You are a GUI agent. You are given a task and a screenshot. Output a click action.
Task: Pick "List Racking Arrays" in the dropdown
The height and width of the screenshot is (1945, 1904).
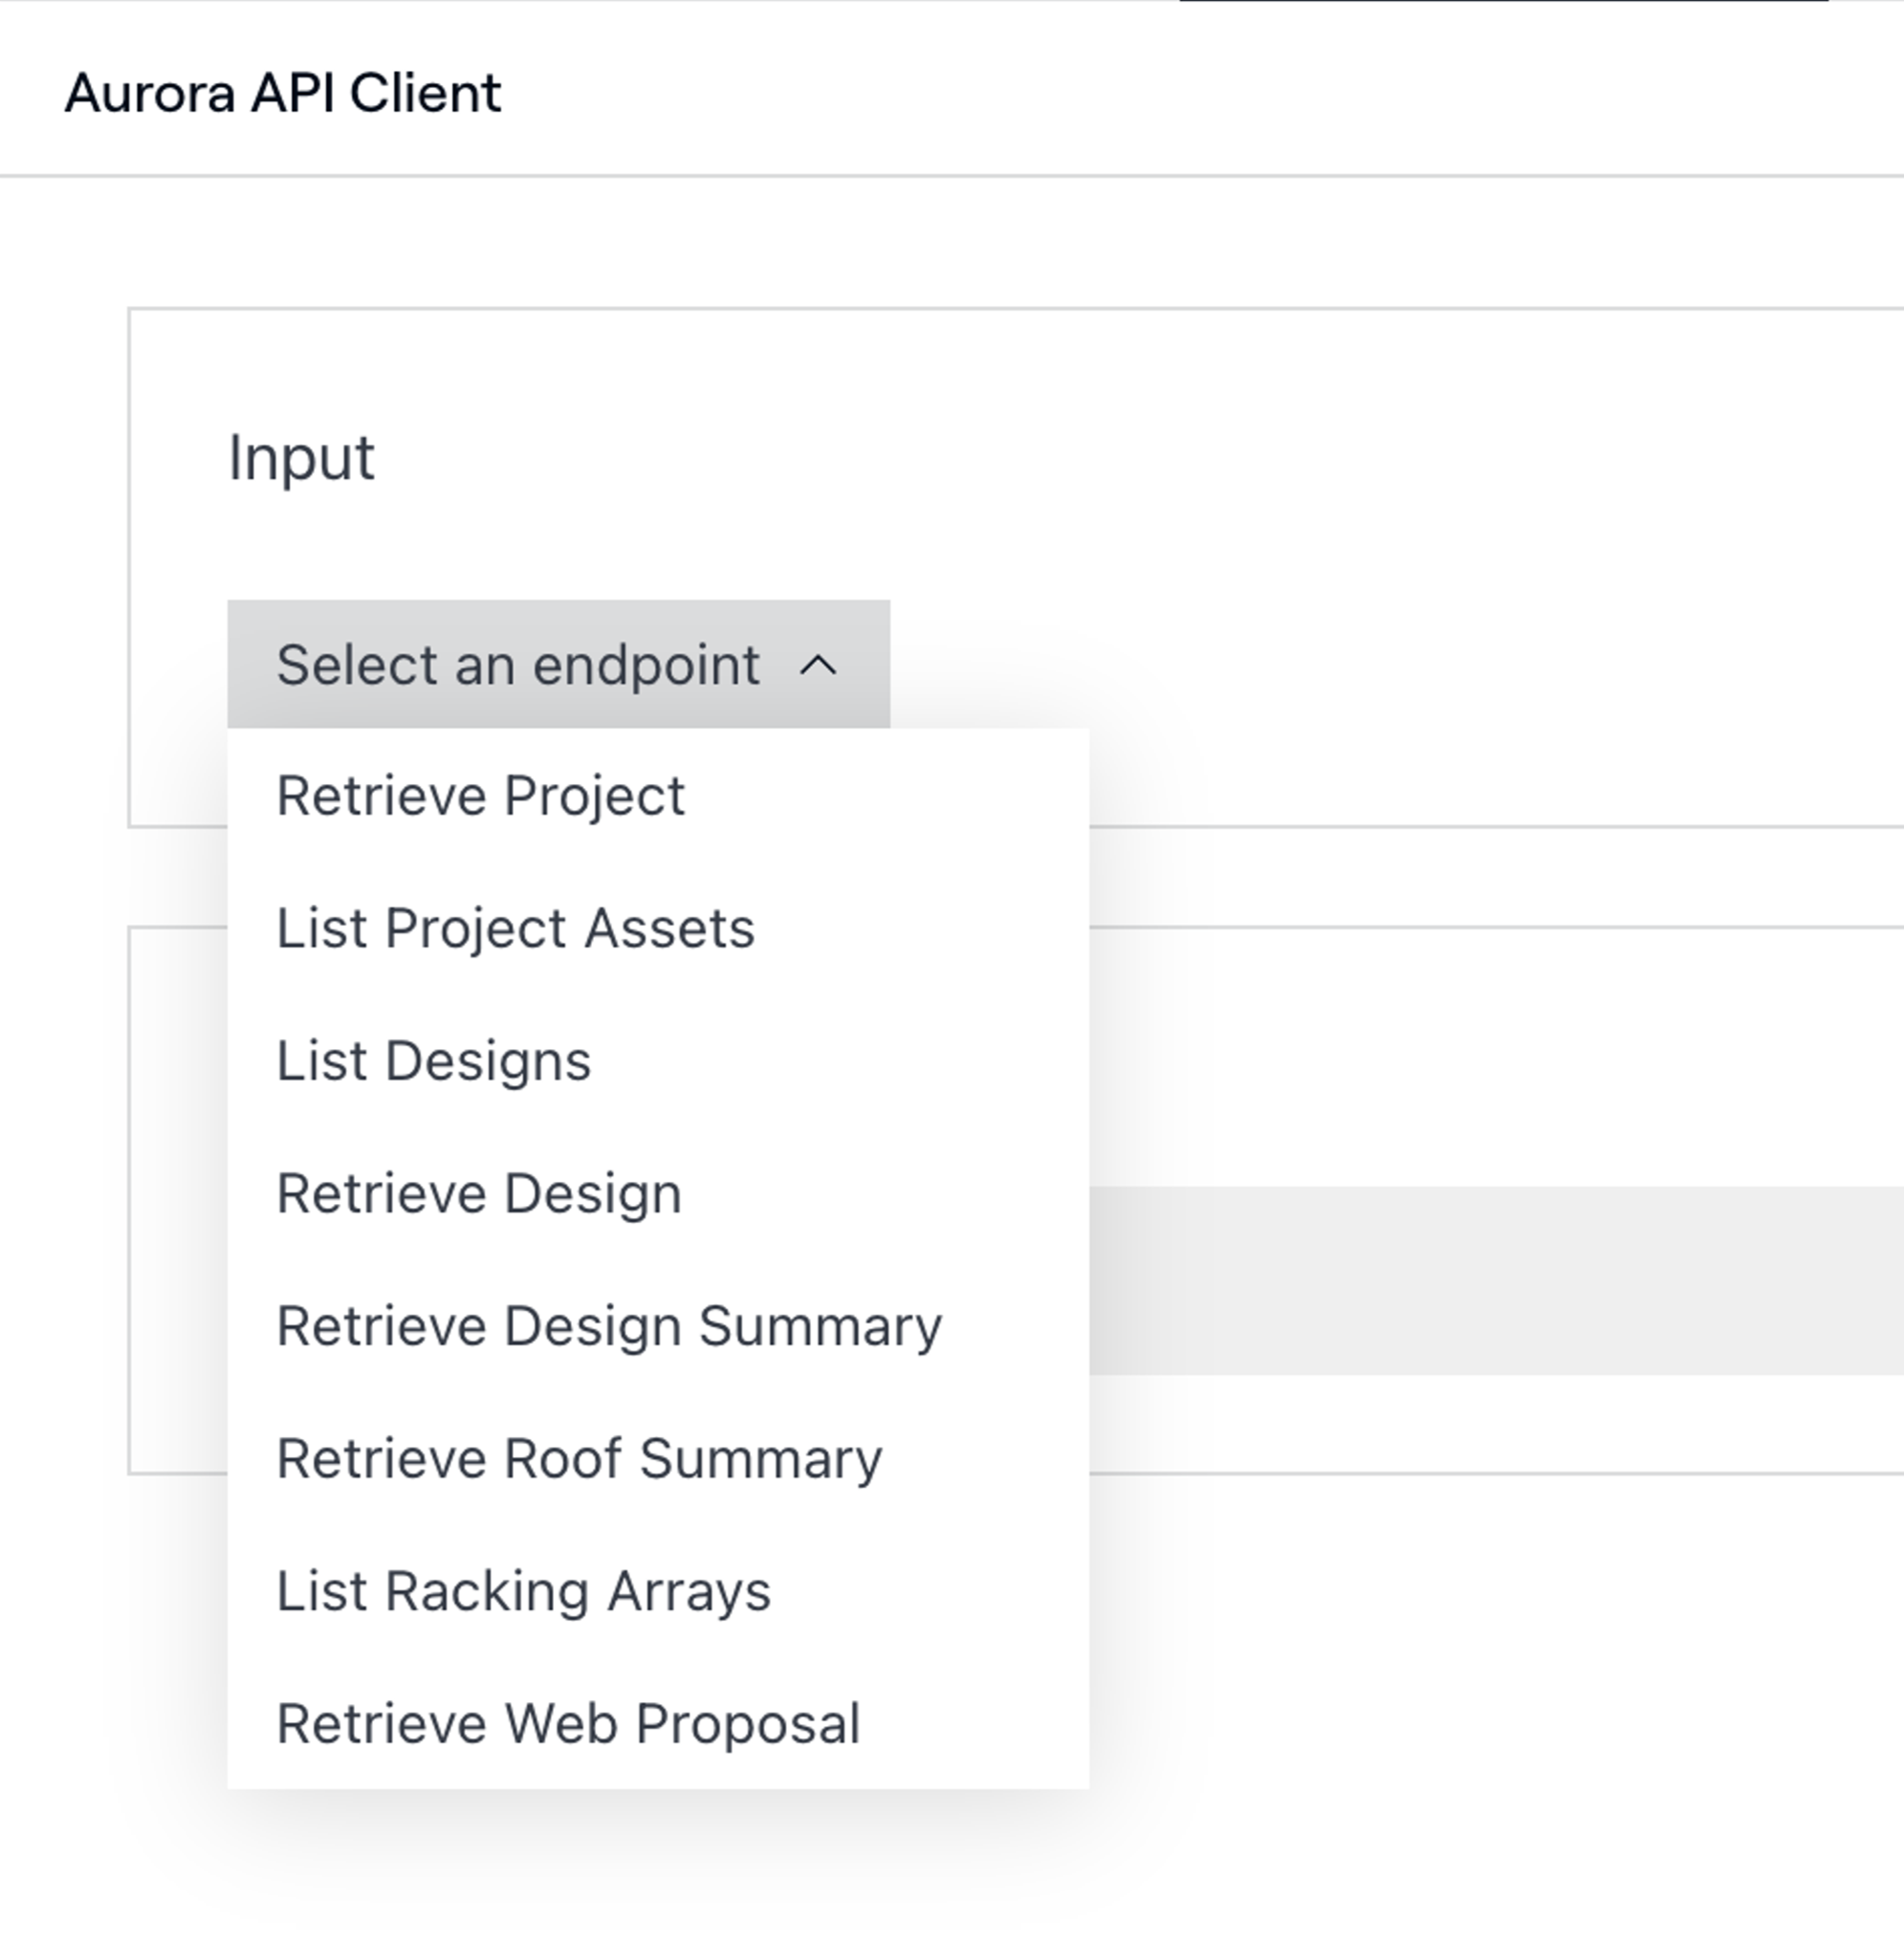click(523, 1591)
